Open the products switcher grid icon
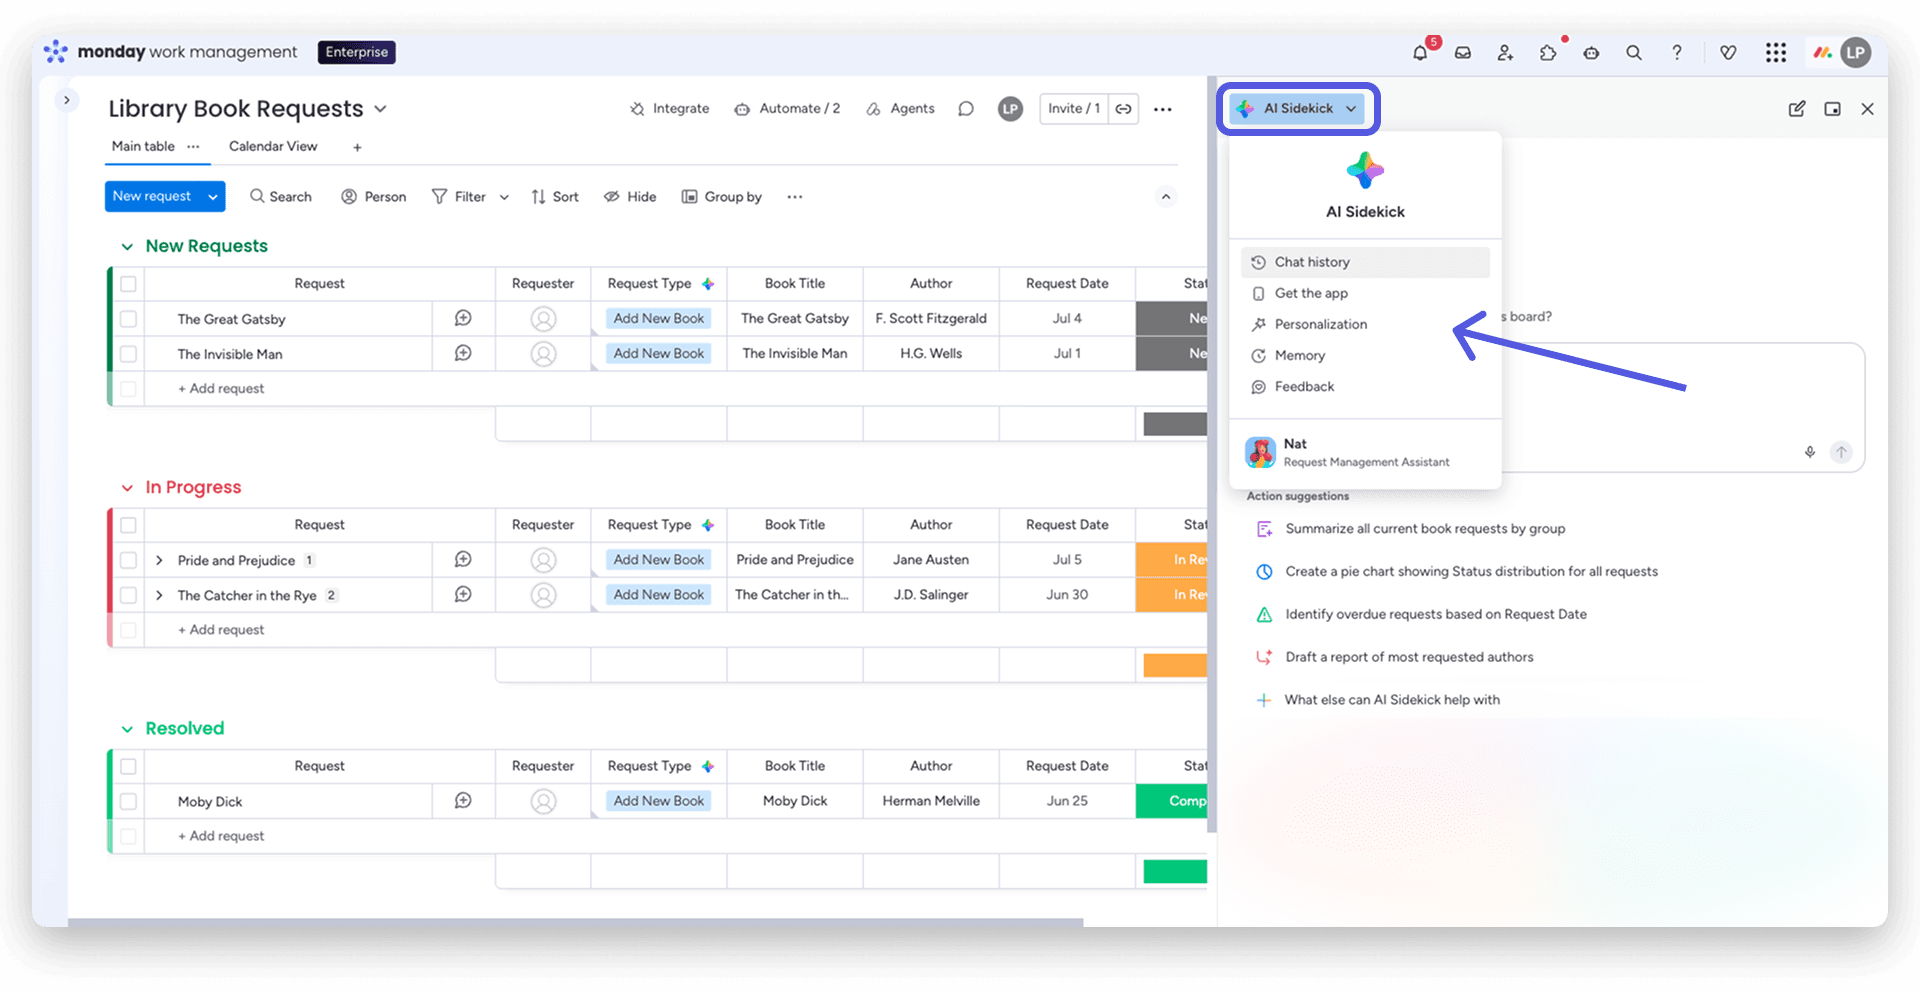This screenshot has width=1920, height=992. point(1776,53)
